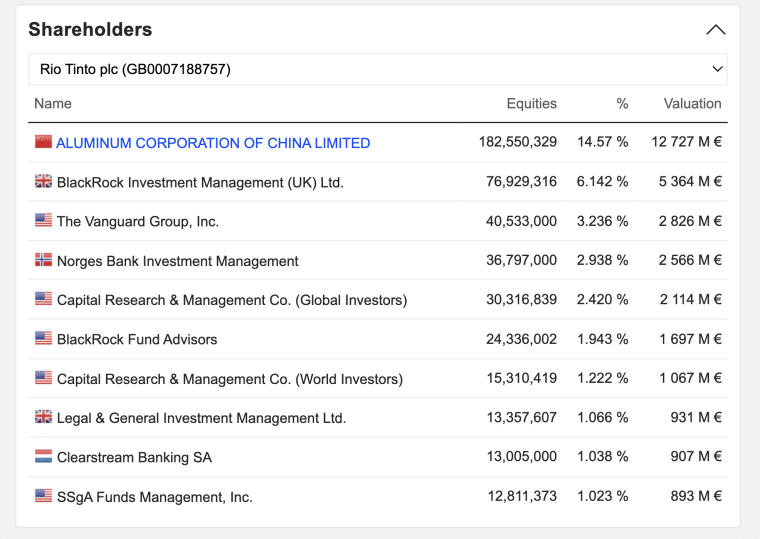Select SSgA Funds Management, Inc. name

pos(155,497)
